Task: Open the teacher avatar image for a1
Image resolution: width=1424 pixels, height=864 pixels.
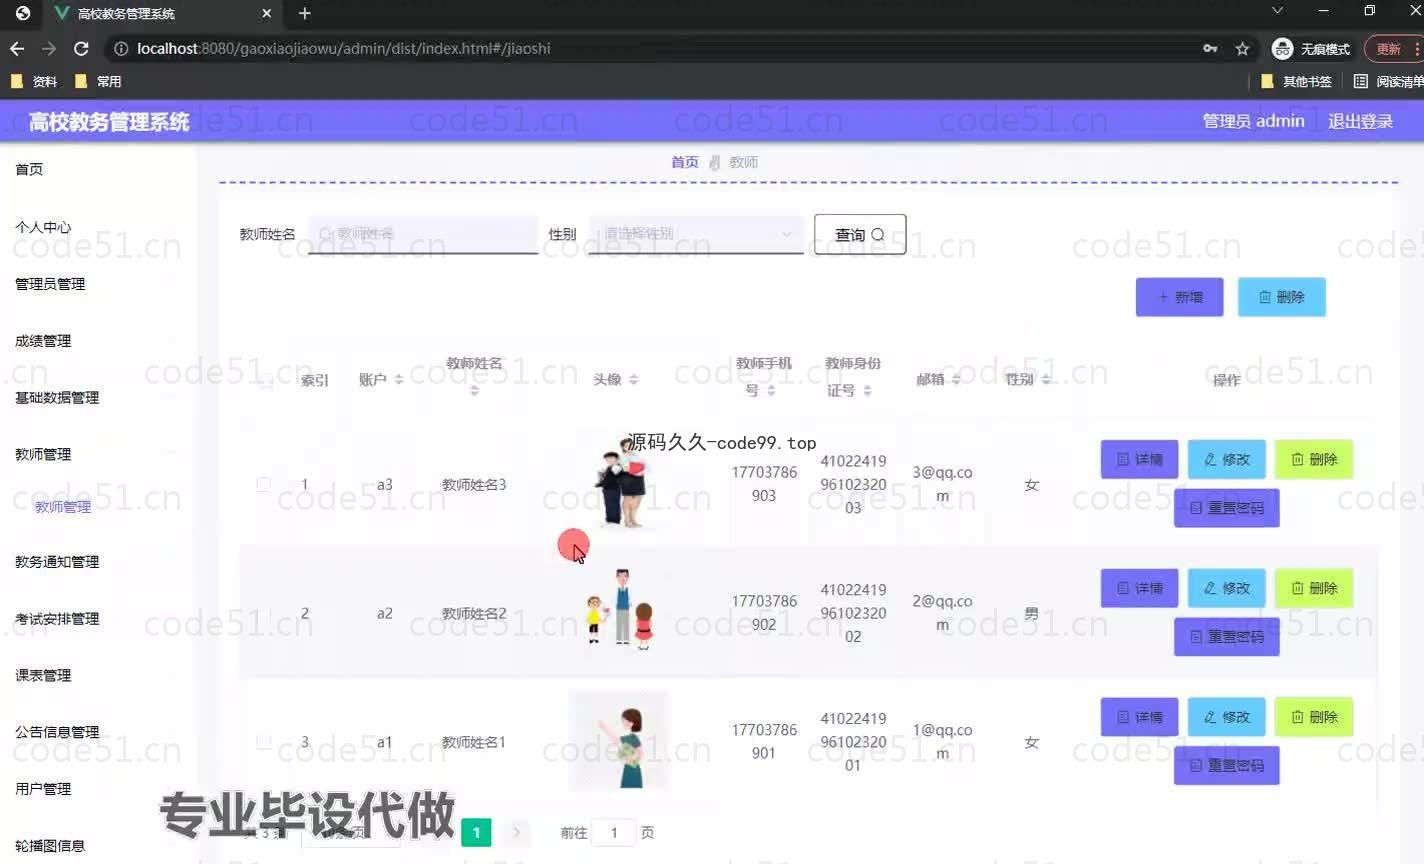Action: (x=618, y=741)
